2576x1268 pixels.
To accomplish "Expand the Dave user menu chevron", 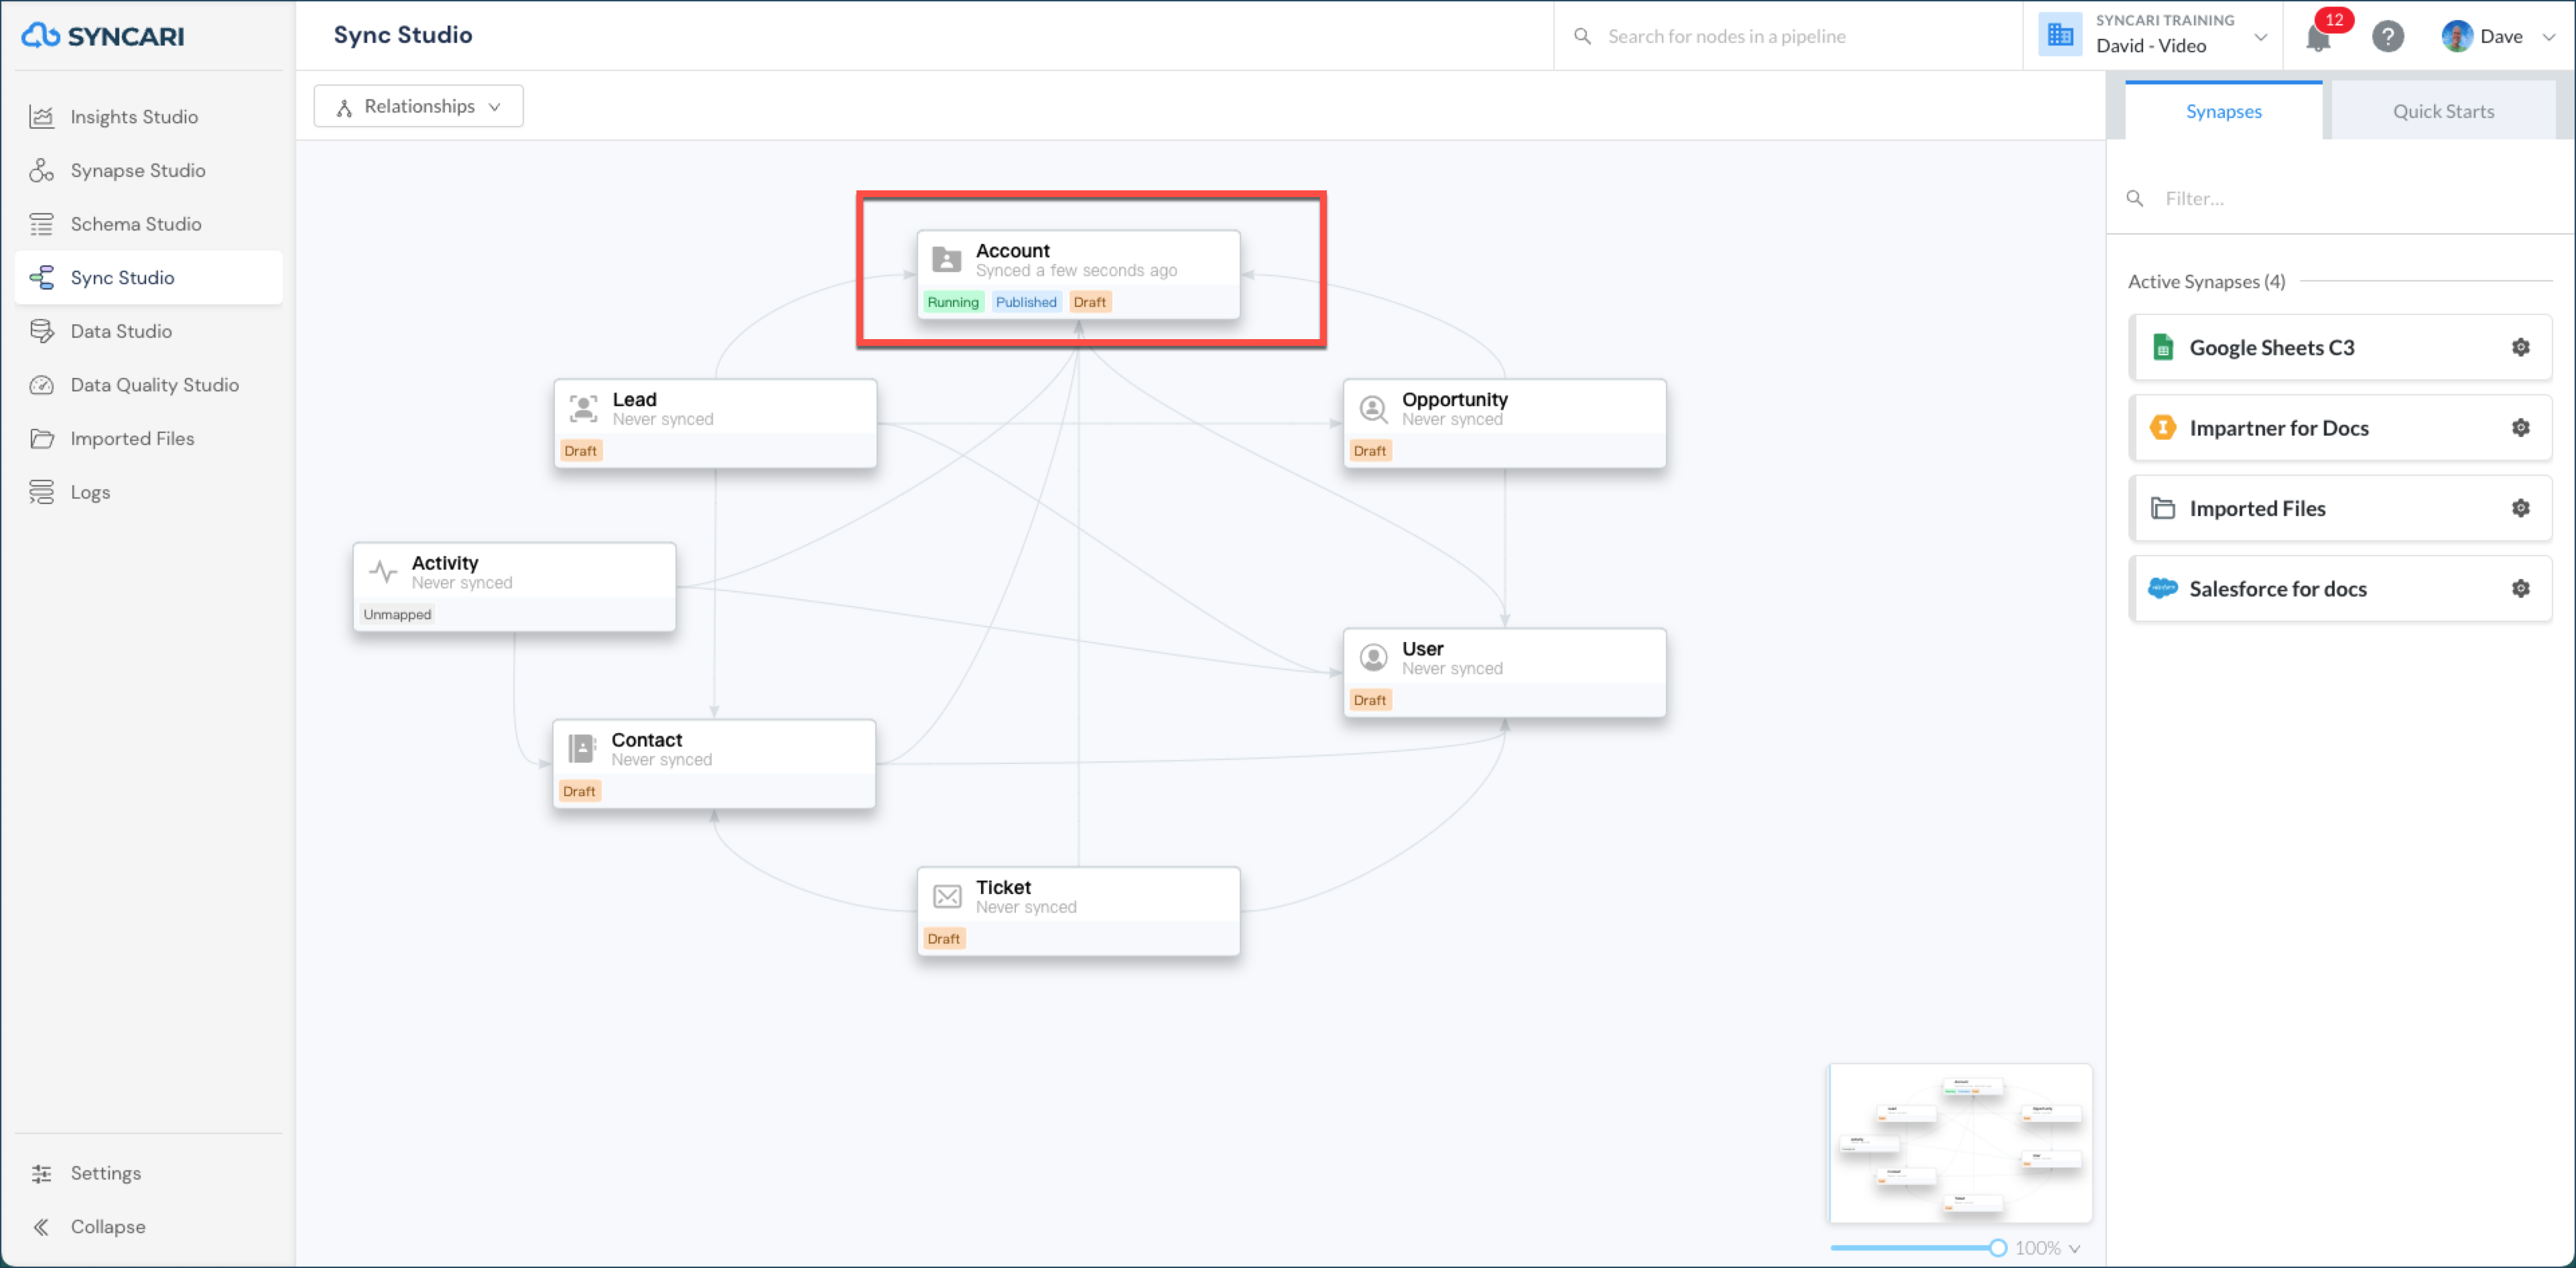I will tap(2549, 37).
